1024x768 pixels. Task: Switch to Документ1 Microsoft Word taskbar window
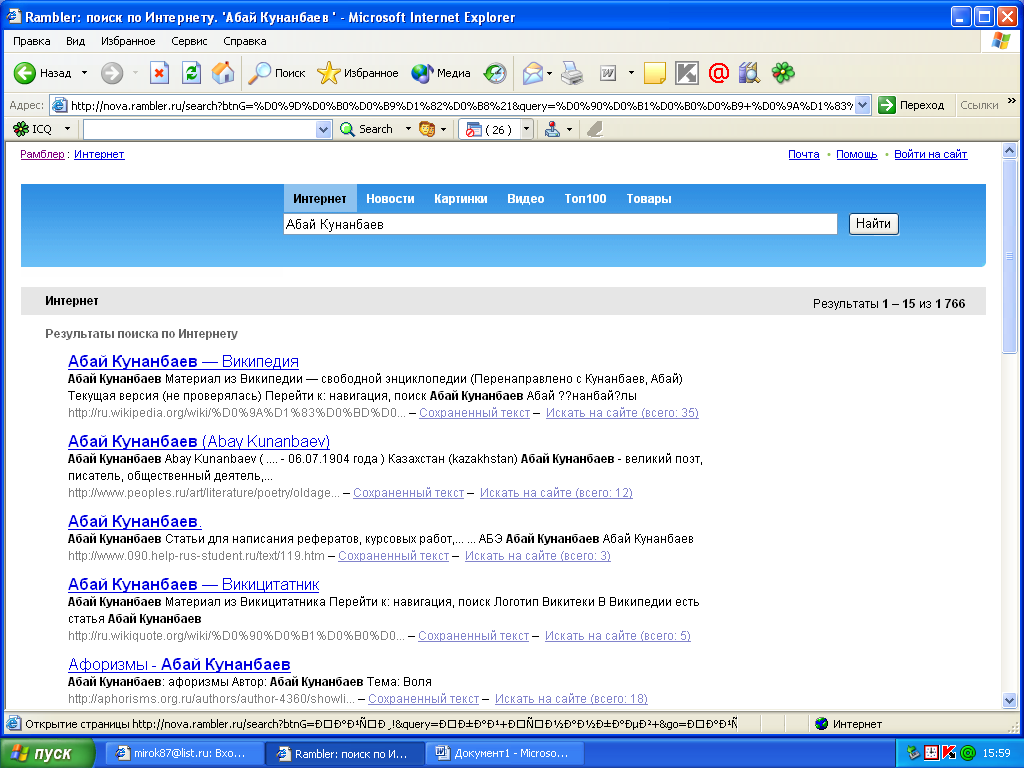point(504,753)
